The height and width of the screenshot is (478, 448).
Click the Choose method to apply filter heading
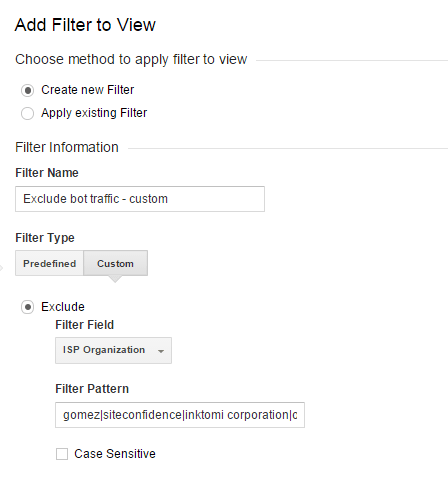pyautogui.click(x=131, y=60)
